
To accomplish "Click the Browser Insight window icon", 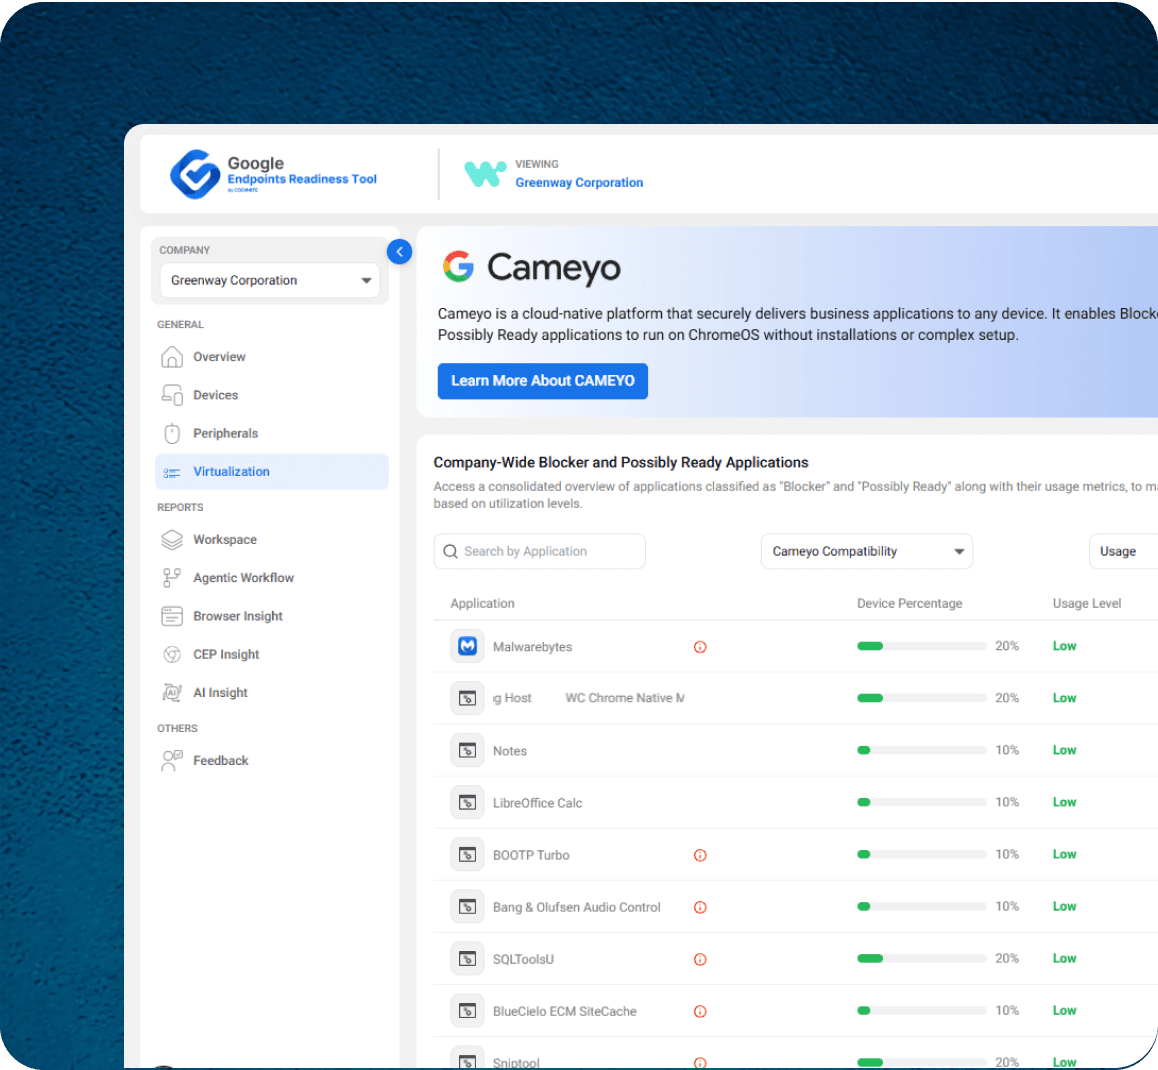I will point(172,617).
